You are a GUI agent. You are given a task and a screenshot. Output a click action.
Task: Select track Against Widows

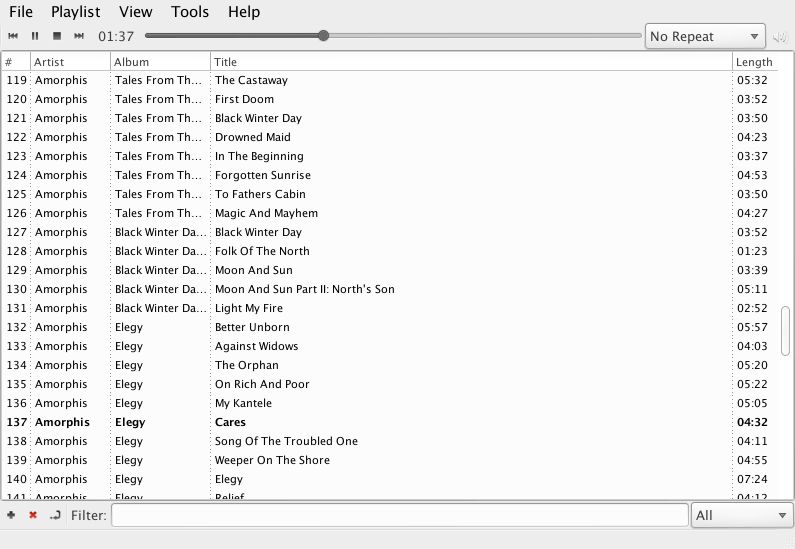(x=390, y=346)
